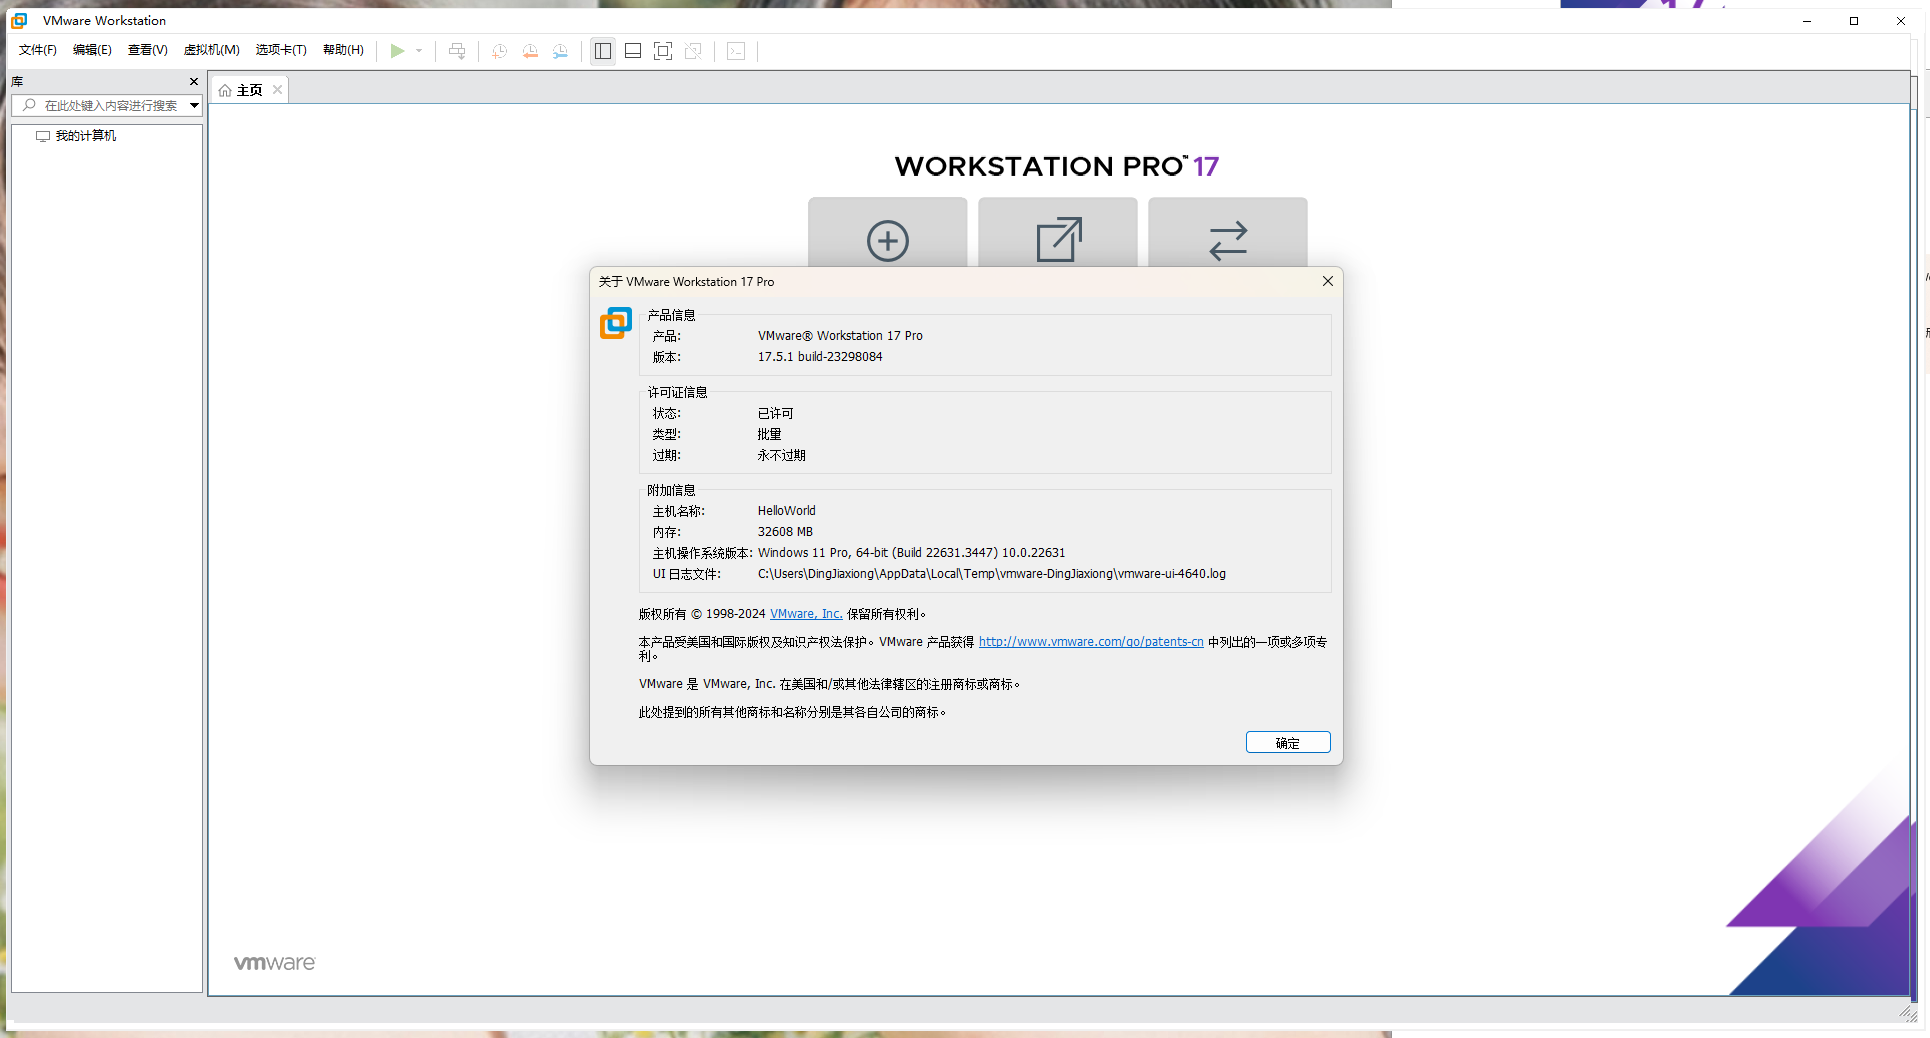Viewport: 1930px width, 1038px height.
Task: Select 我的计算机 in the library tree
Action: coord(86,136)
